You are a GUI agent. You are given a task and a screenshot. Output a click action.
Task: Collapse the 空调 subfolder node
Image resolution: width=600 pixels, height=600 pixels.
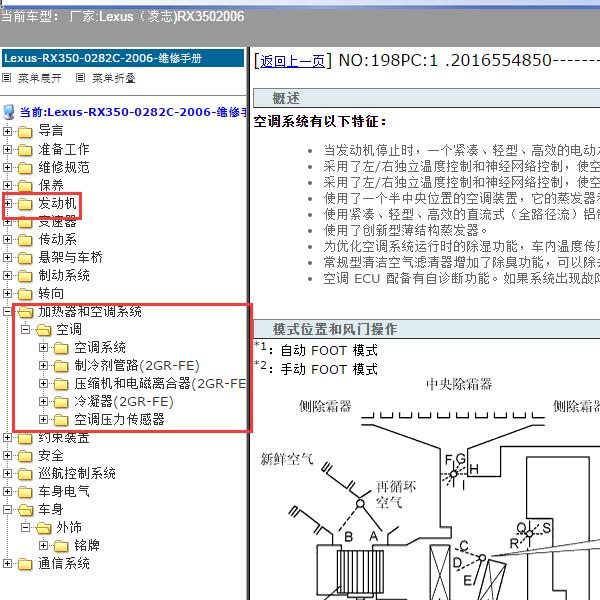pyautogui.click(x=25, y=329)
